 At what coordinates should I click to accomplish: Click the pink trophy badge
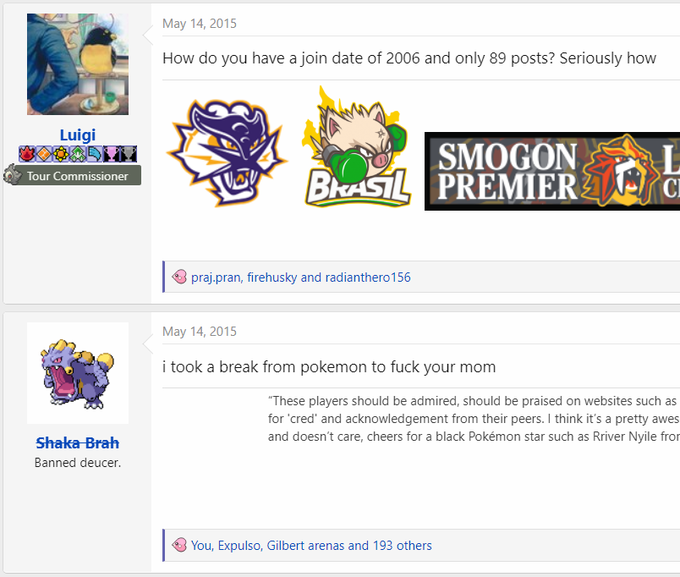[111, 154]
